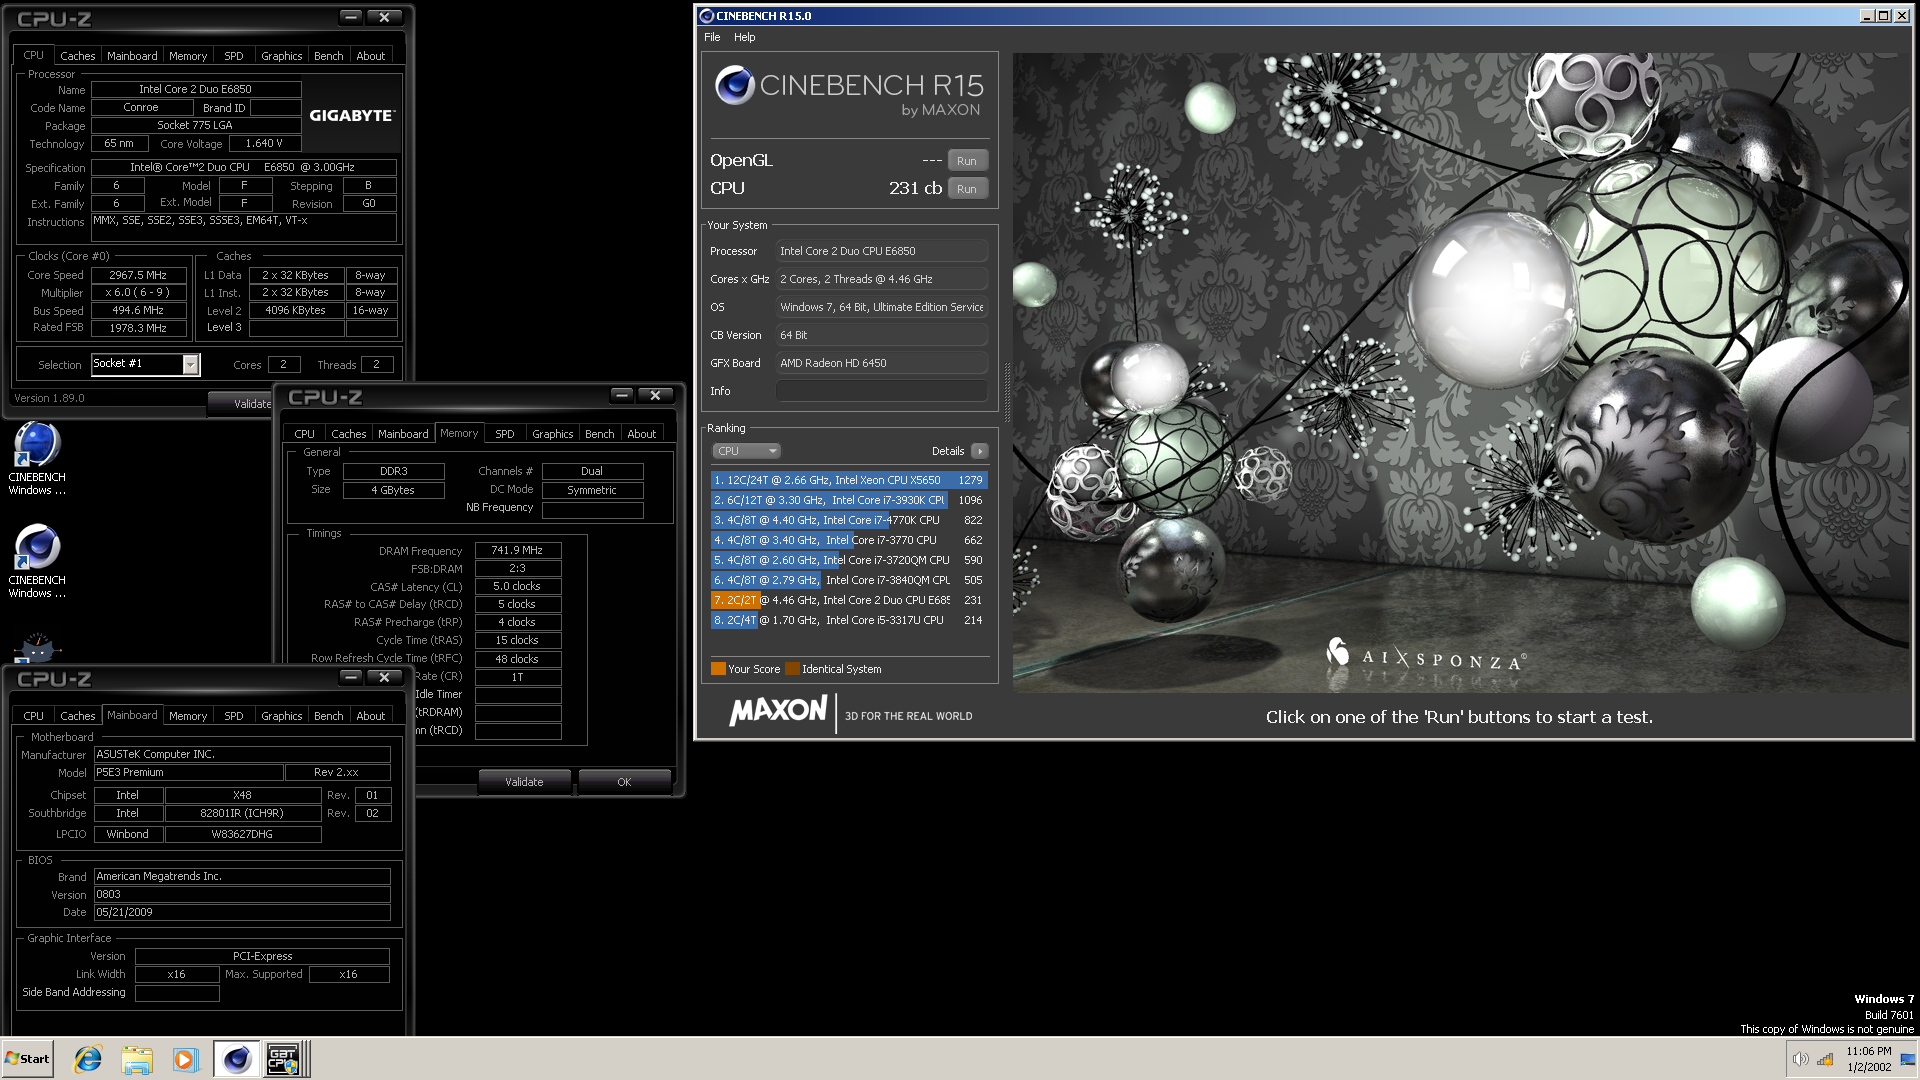Click the Cinebench title bar application icon

(706, 16)
